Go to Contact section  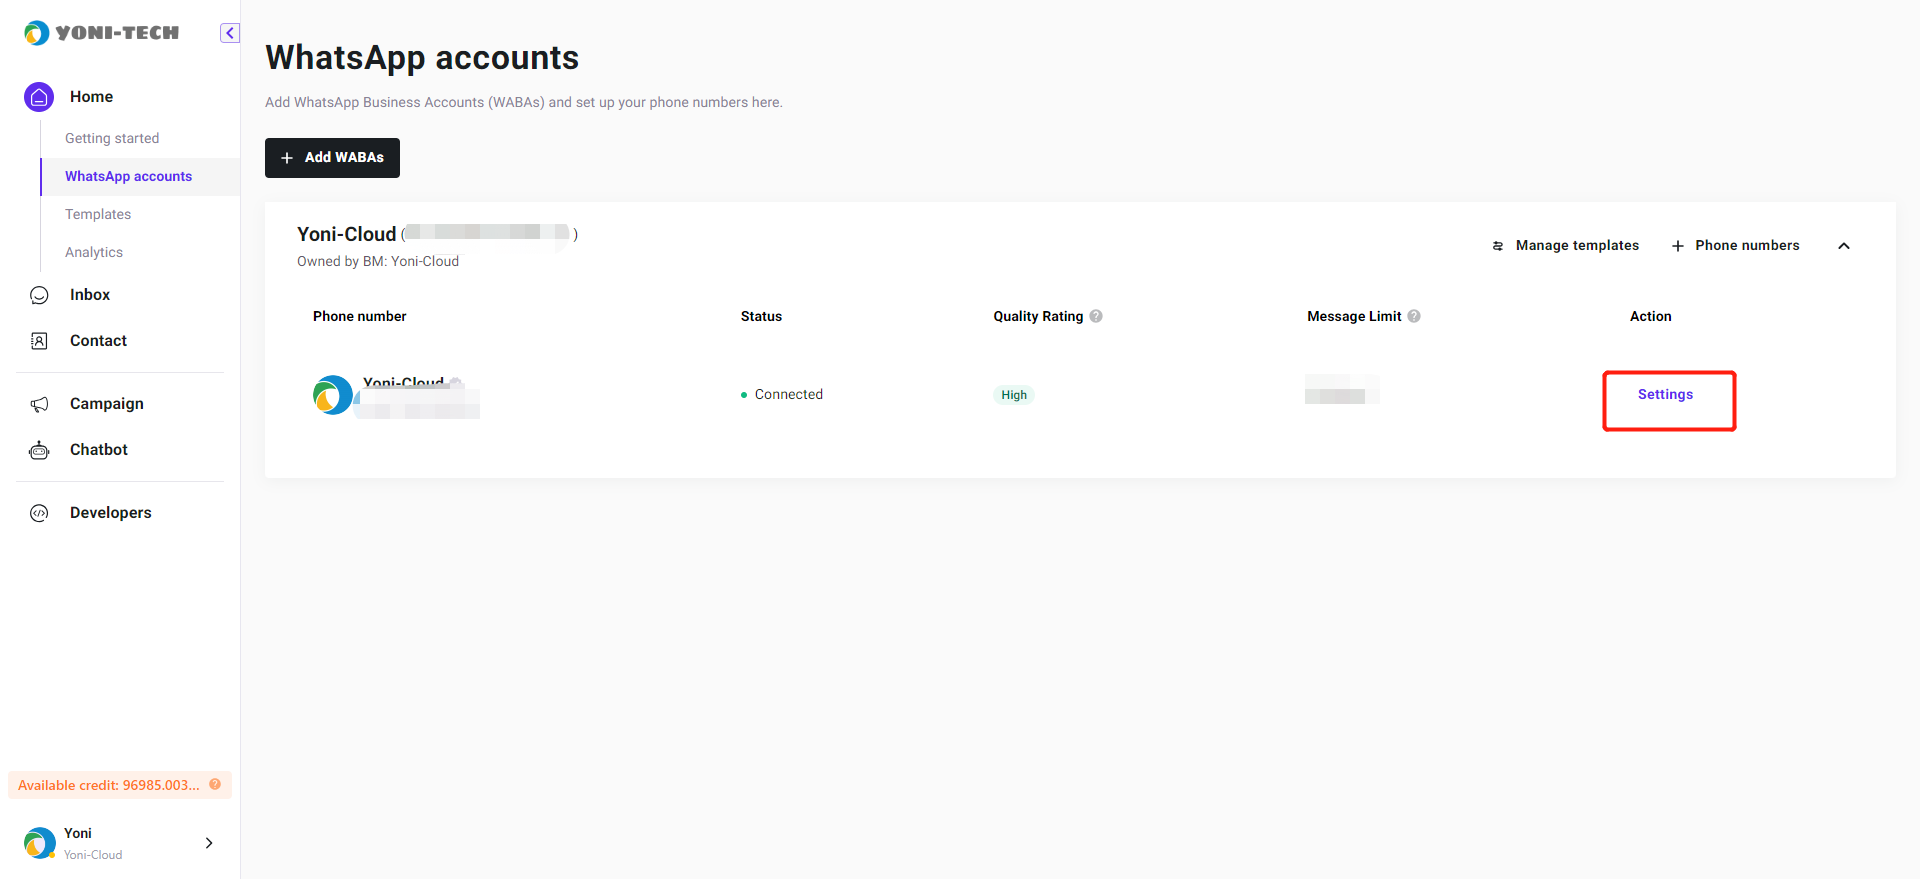pos(98,341)
